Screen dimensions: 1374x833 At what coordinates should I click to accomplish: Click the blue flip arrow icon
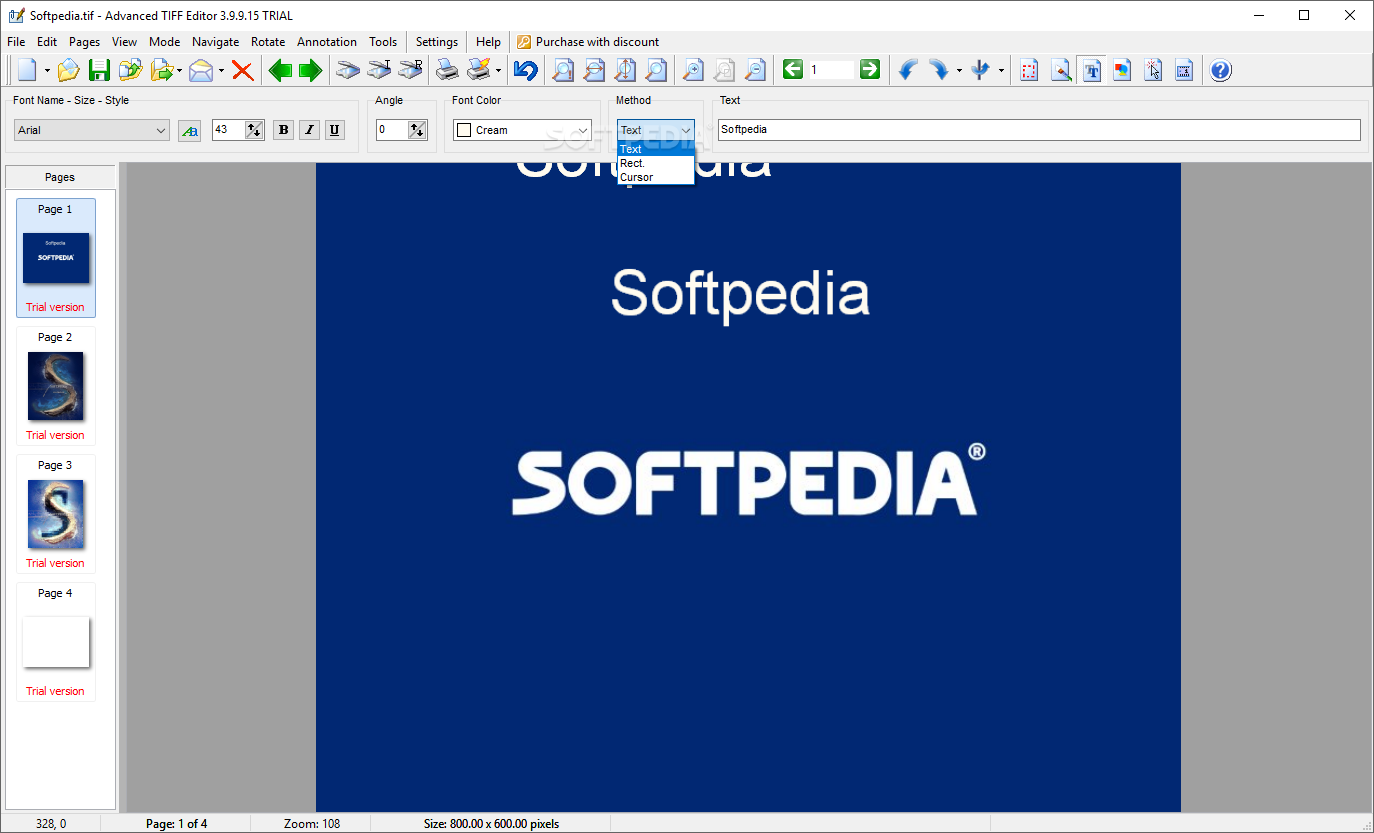point(980,70)
